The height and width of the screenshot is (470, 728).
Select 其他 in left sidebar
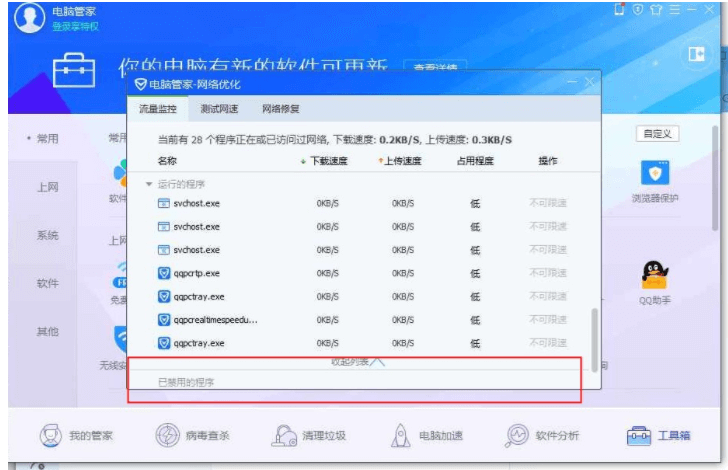47,332
